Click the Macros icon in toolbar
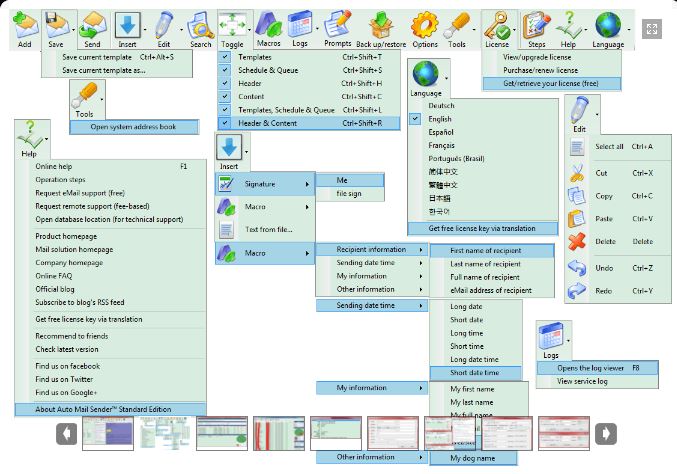677x474 pixels. (x=267, y=24)
